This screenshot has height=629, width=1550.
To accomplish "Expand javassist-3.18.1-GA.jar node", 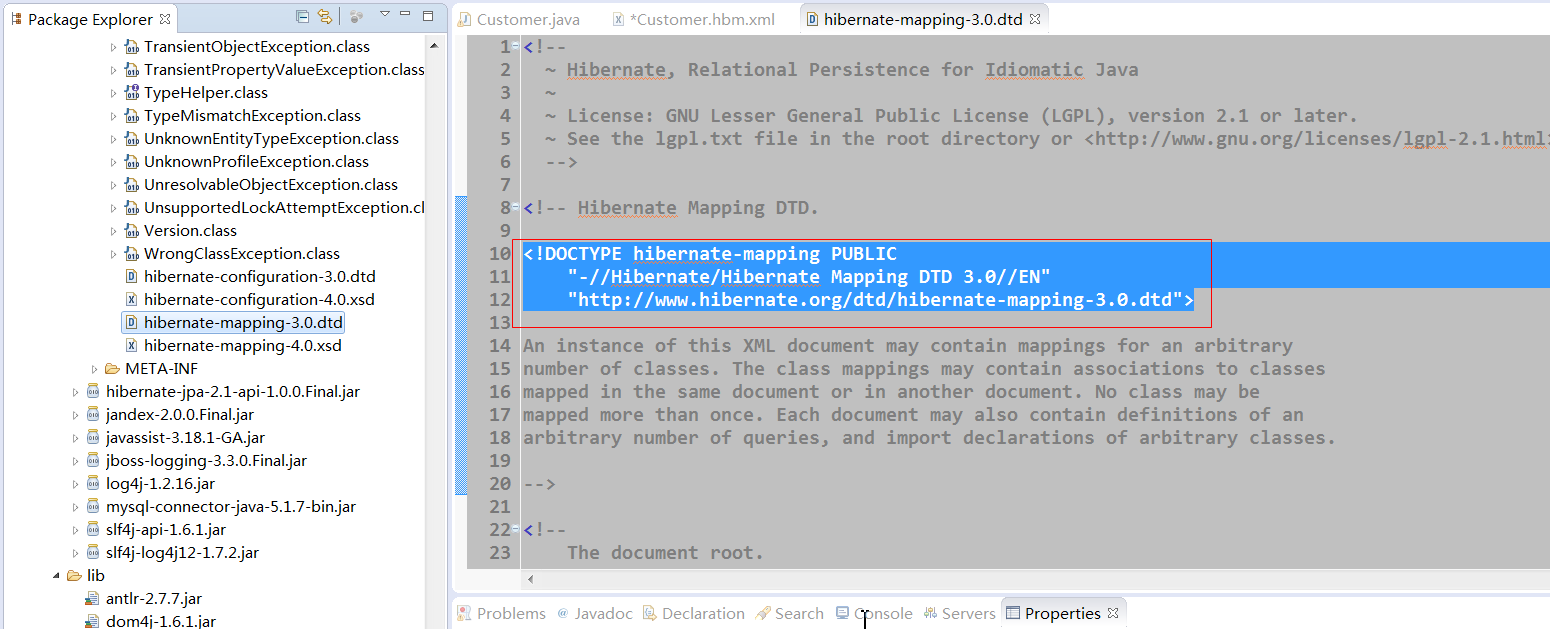I will point(75,438).
